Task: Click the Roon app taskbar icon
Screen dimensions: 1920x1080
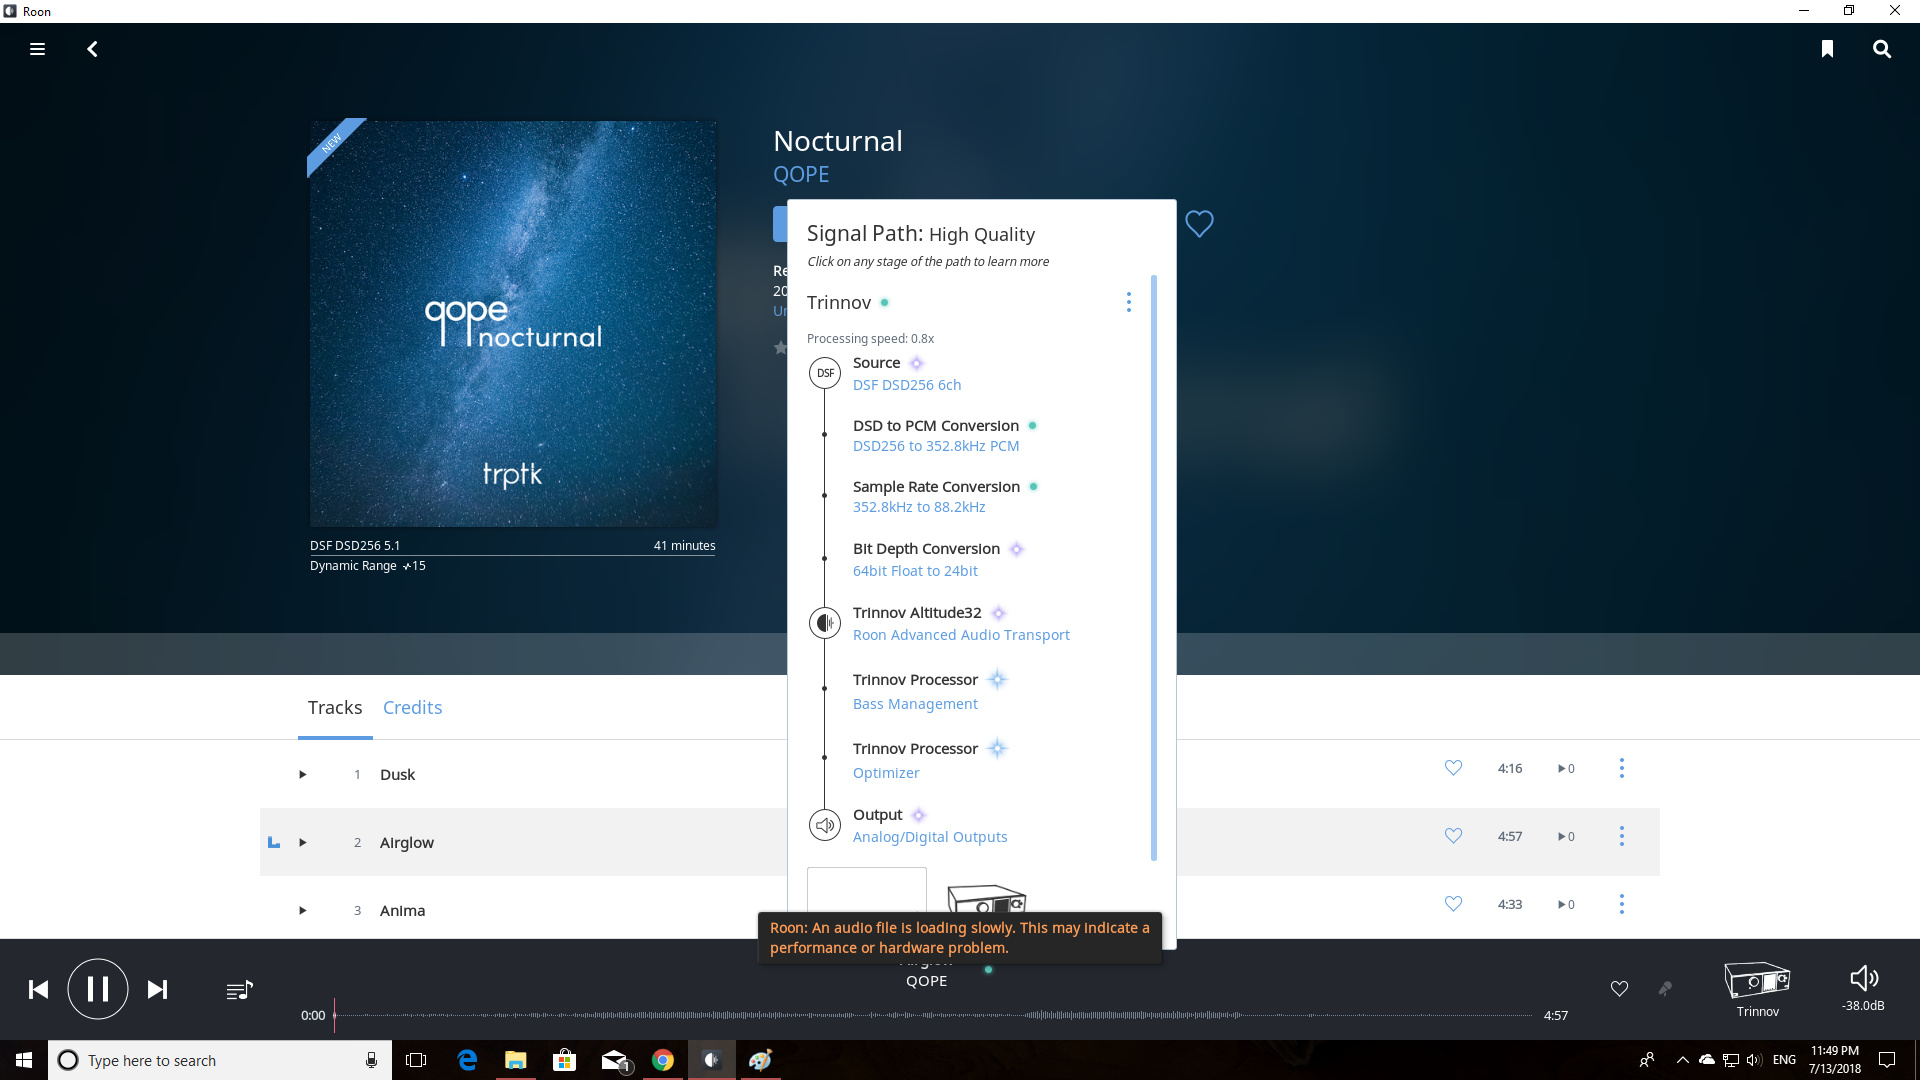Action: [712, 1060]
